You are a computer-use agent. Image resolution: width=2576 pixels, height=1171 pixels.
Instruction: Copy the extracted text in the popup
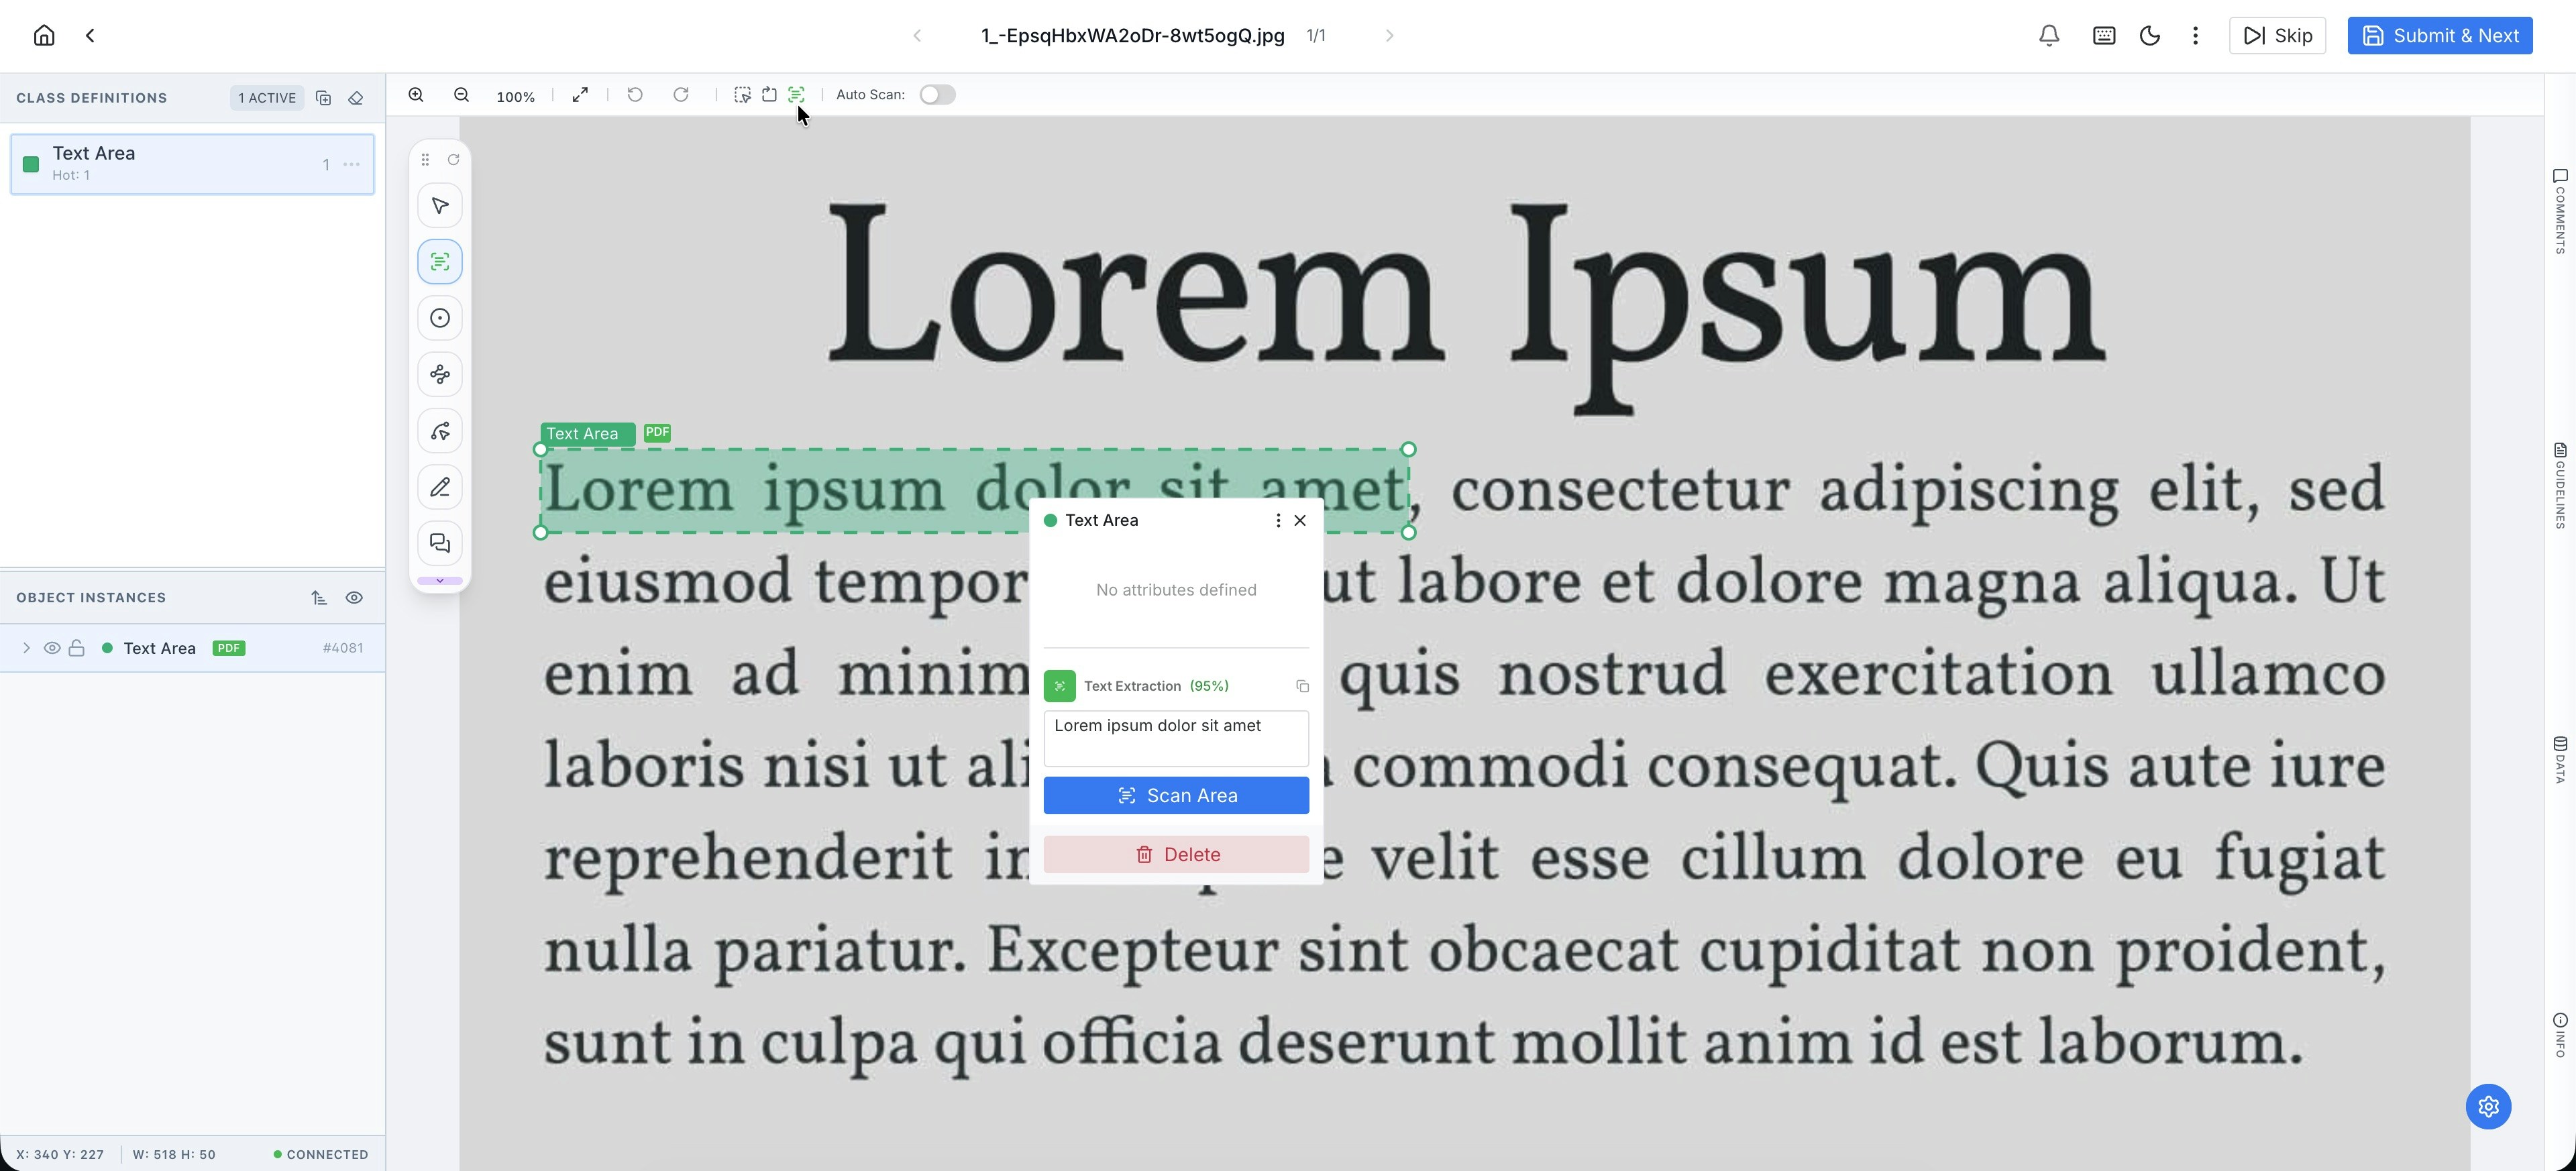1301,686
